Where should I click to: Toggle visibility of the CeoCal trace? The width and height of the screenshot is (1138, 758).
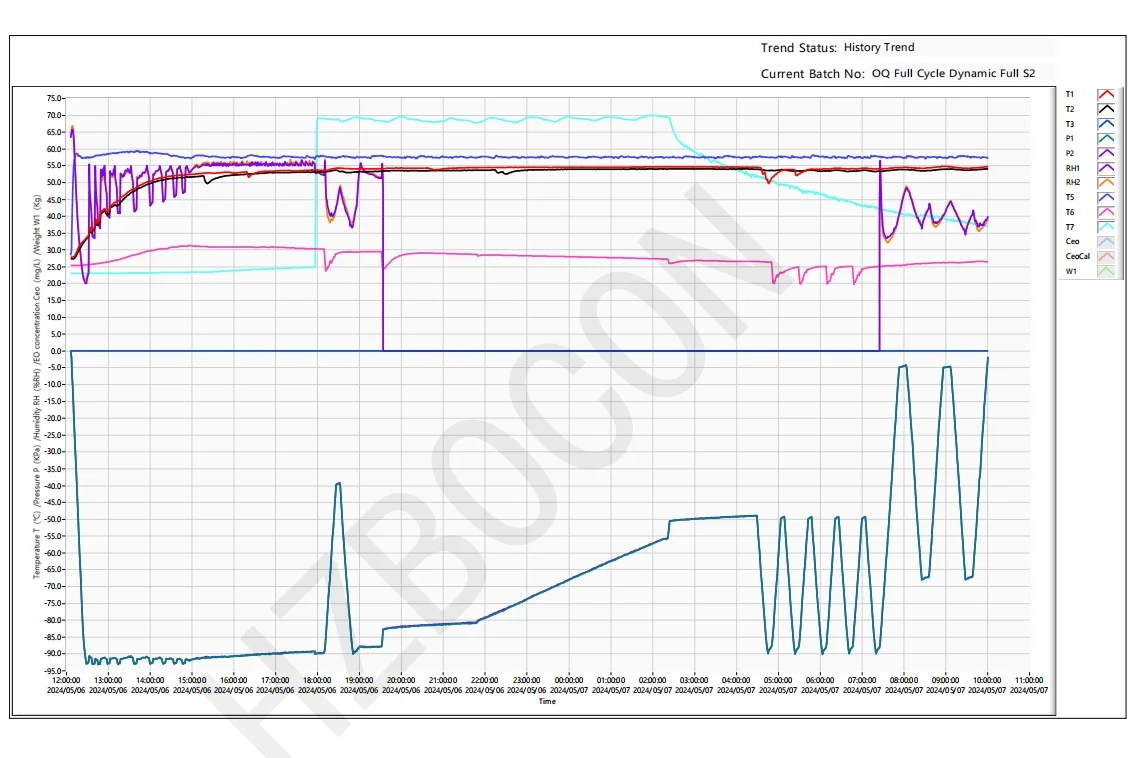[1105, 256]
